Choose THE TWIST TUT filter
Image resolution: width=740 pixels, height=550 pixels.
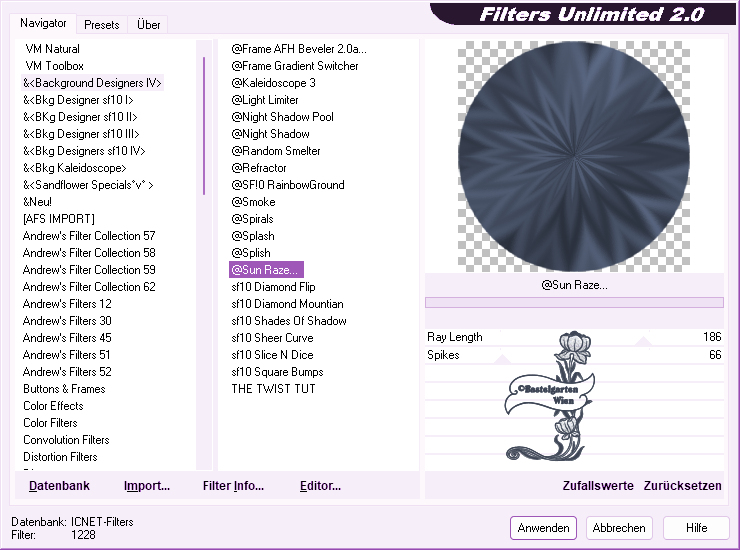point(273,389)
